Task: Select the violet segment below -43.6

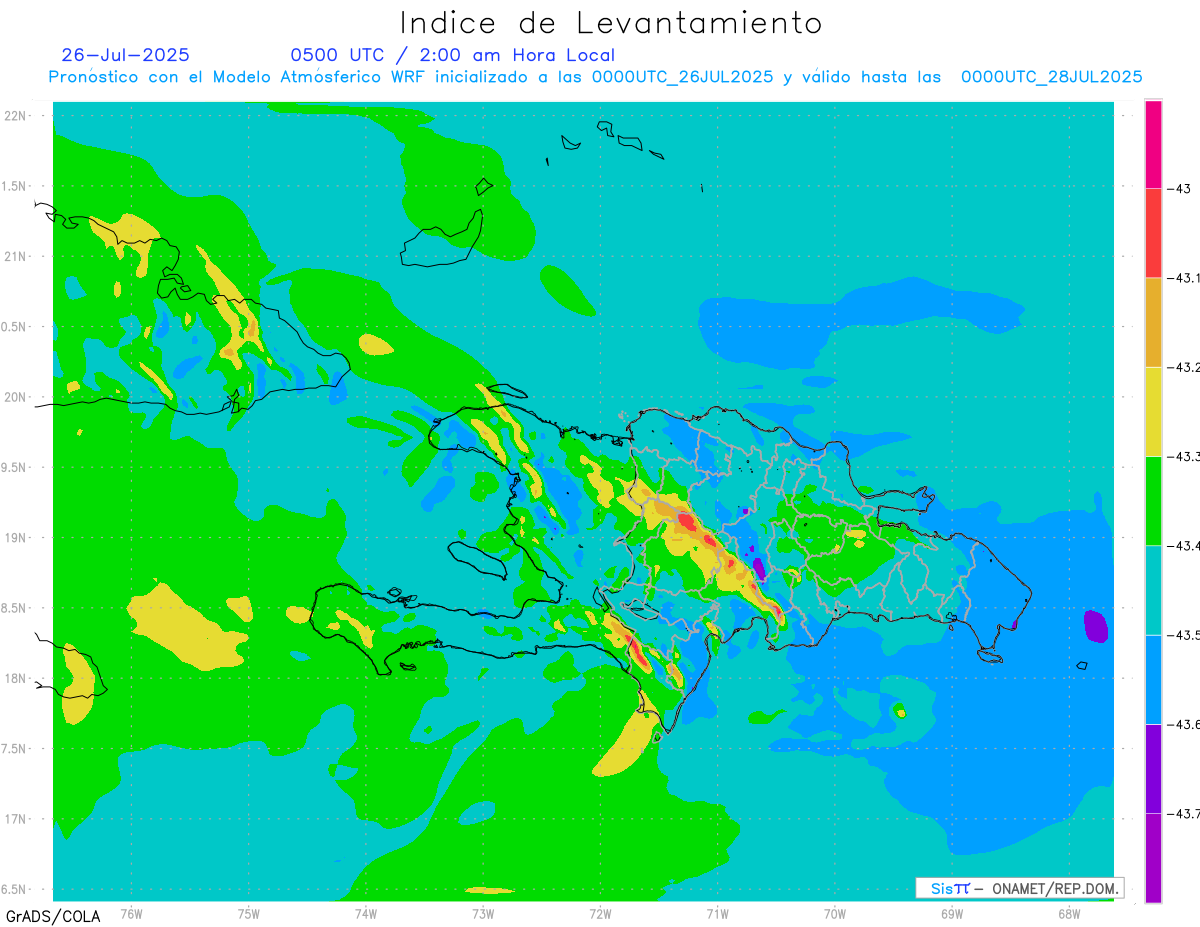Action: coord(1153,768)
